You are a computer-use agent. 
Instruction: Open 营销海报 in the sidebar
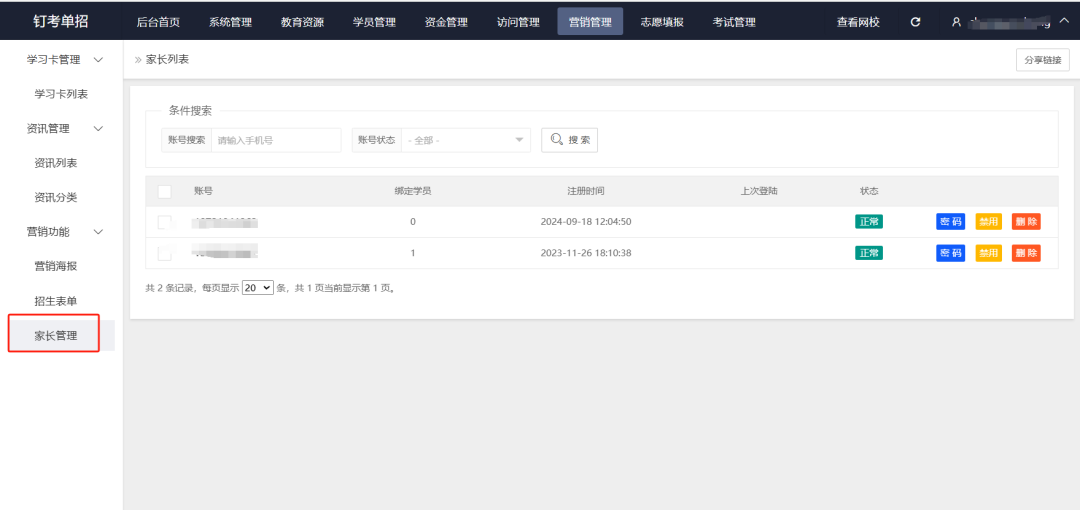pyautogui.click(x=56, y=266)
